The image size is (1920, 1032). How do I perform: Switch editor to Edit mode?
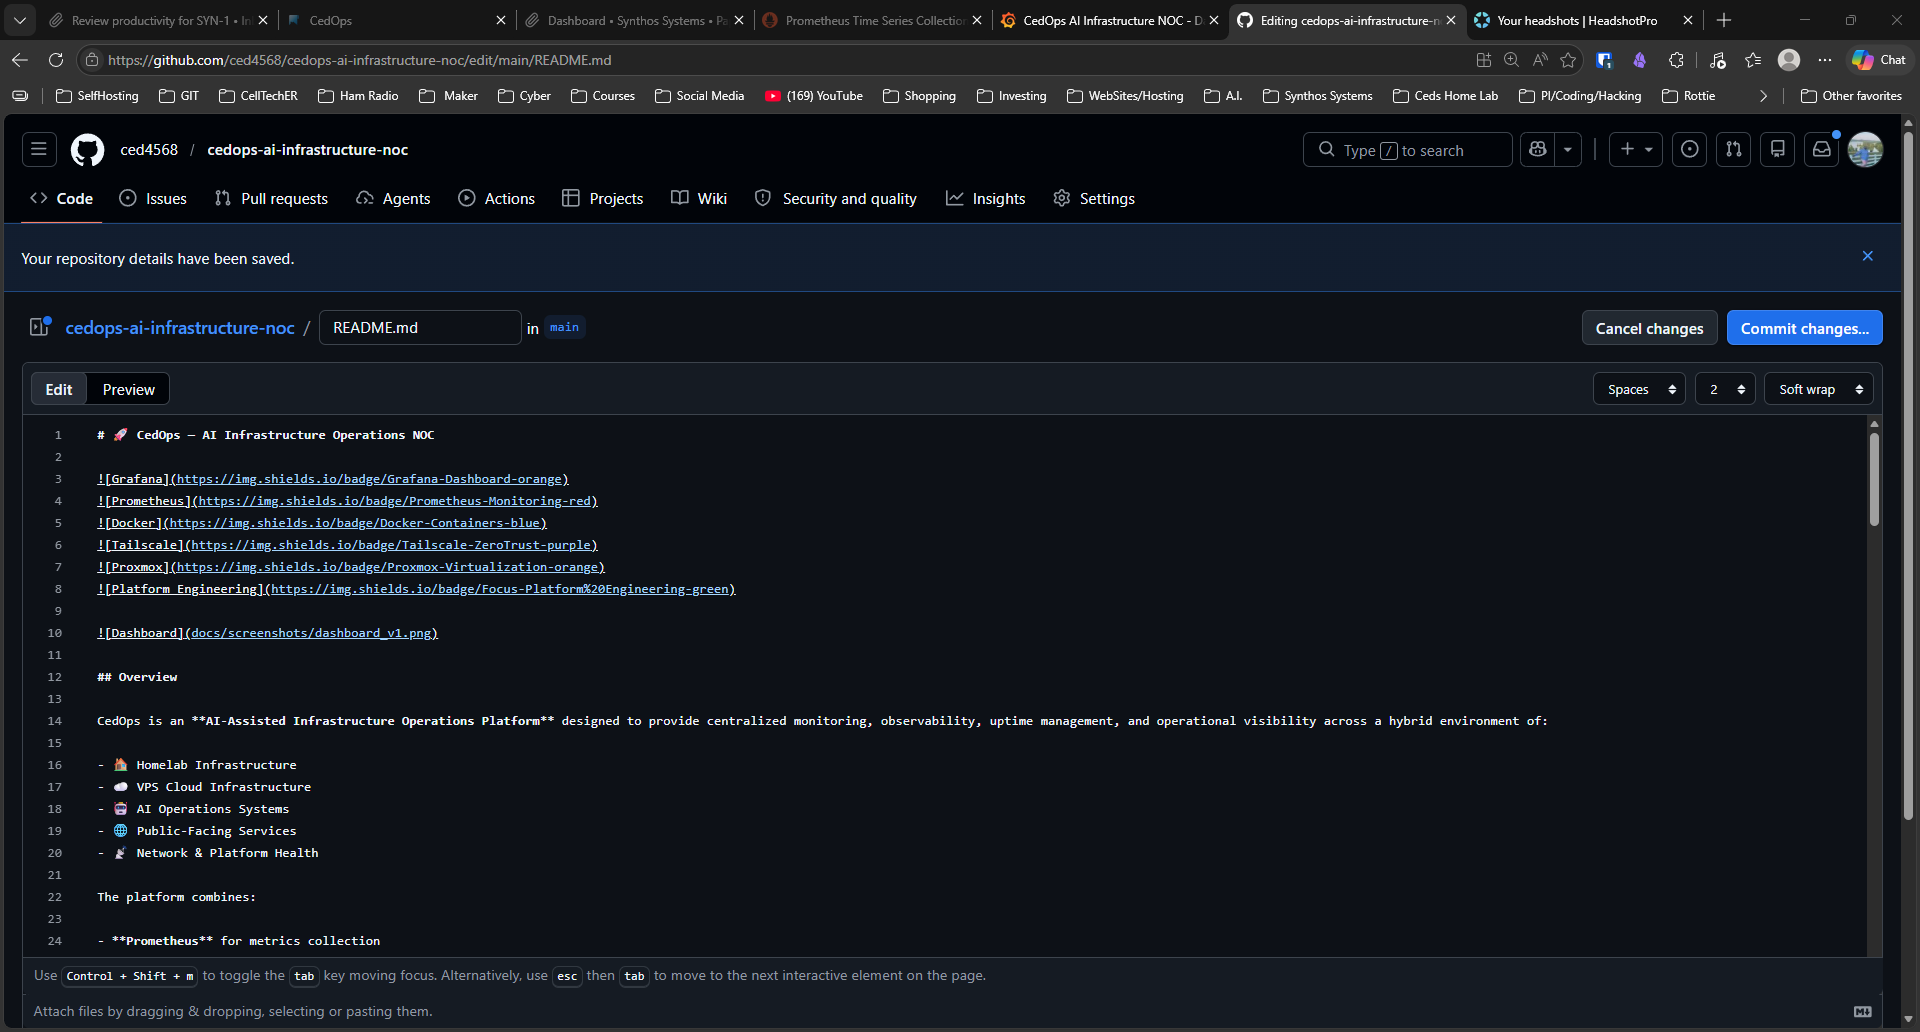59,389
